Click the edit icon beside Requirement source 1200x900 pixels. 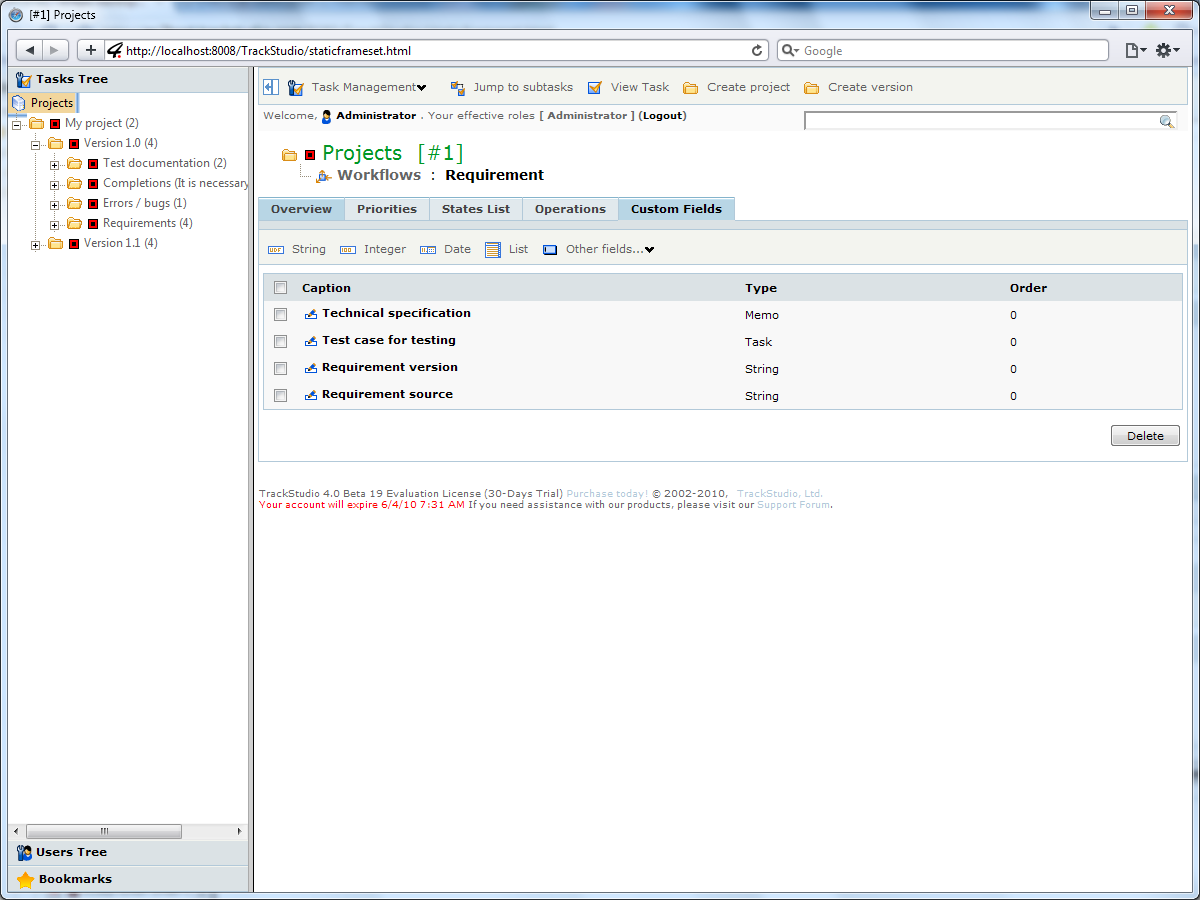pos(311,395)
